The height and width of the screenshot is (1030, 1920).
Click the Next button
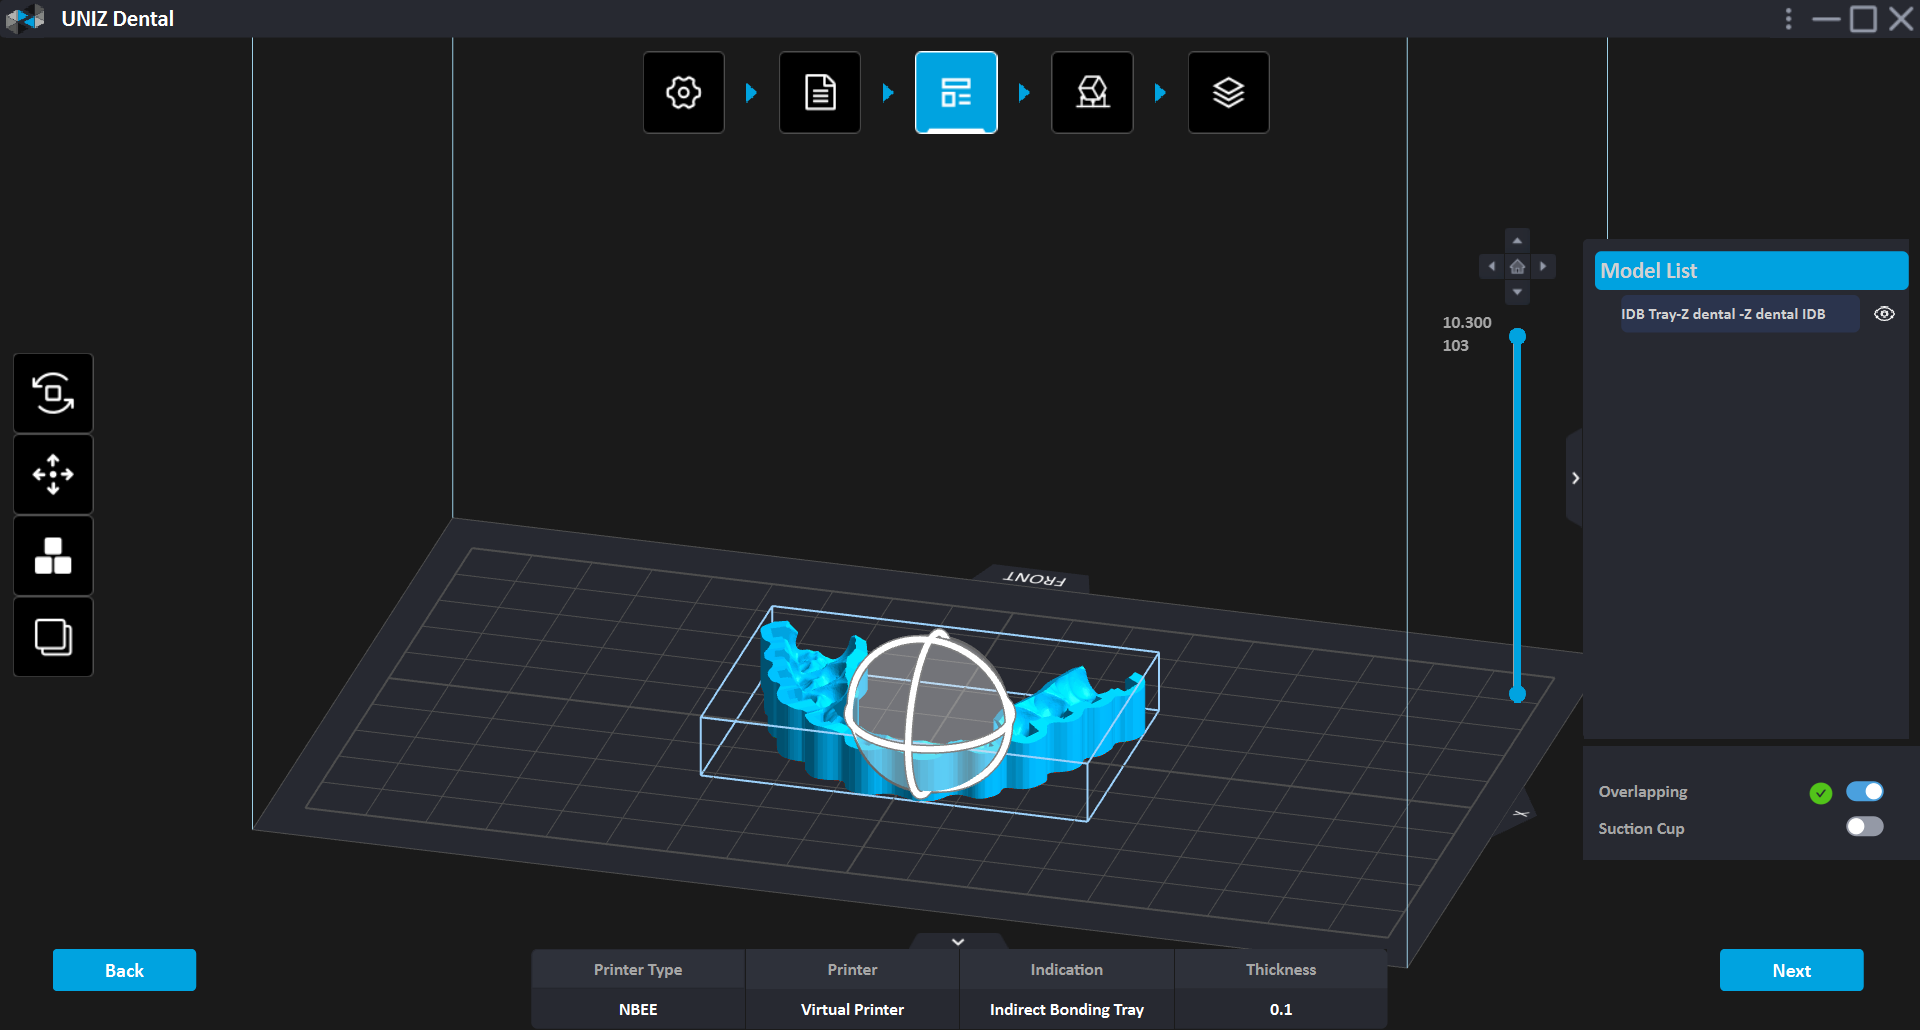1791,970
